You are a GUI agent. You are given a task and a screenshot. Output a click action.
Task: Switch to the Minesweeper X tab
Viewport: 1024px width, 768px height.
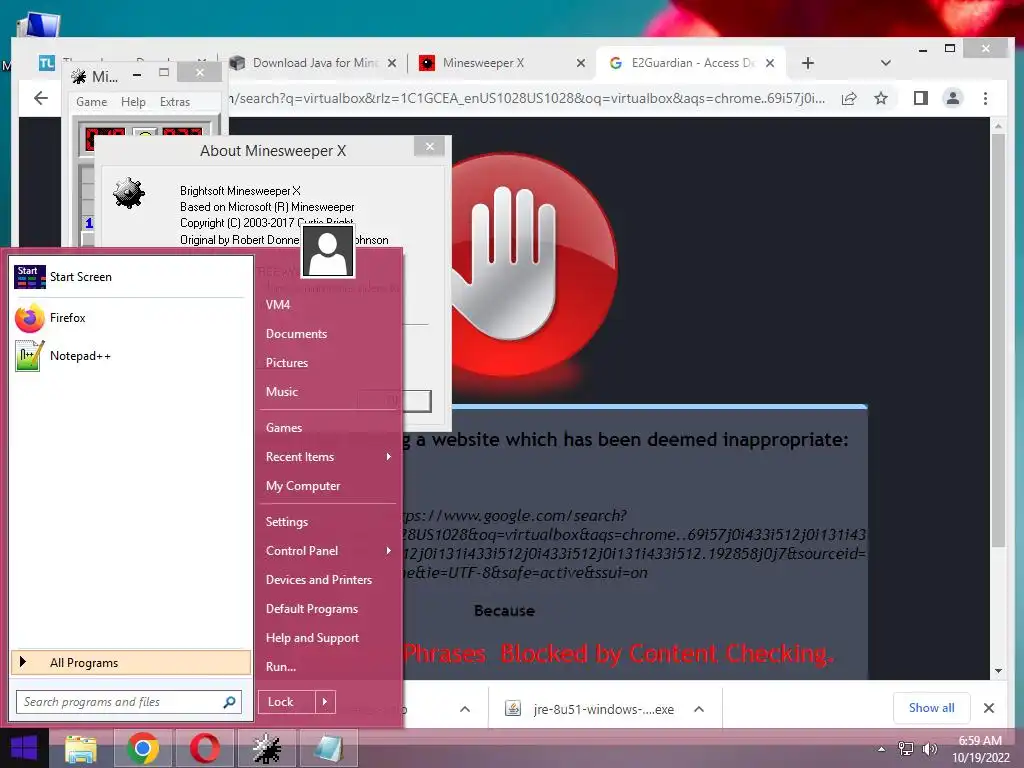(500, 63)
